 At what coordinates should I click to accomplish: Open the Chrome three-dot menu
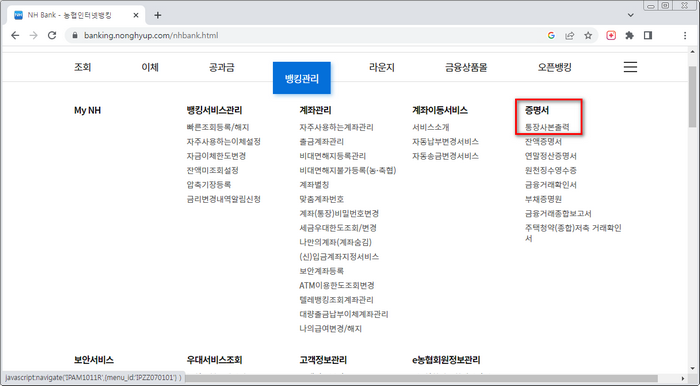[x=685, y=36]
